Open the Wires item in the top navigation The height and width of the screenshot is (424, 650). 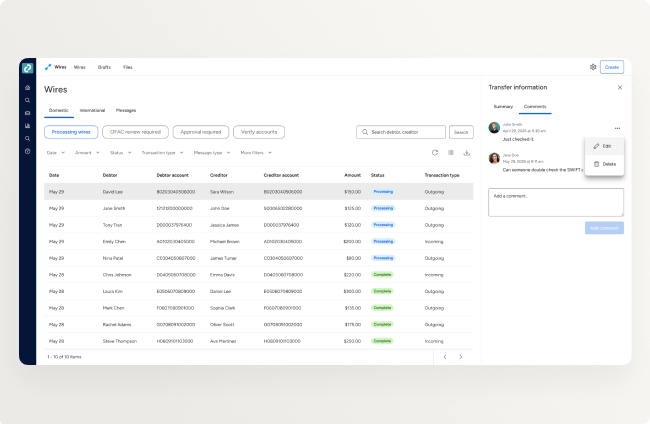80,67
